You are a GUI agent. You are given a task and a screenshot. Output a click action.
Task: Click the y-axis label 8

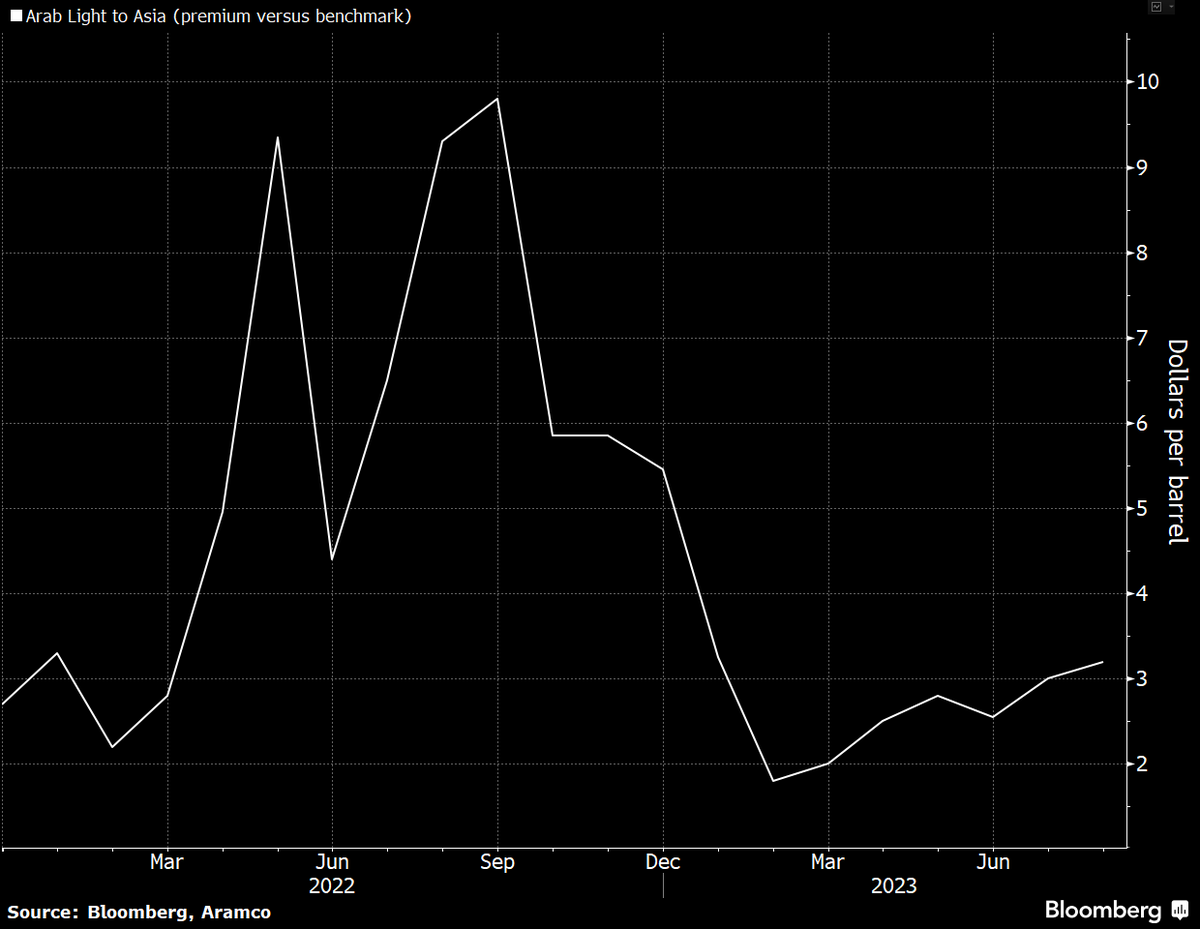click(1143, 253)
